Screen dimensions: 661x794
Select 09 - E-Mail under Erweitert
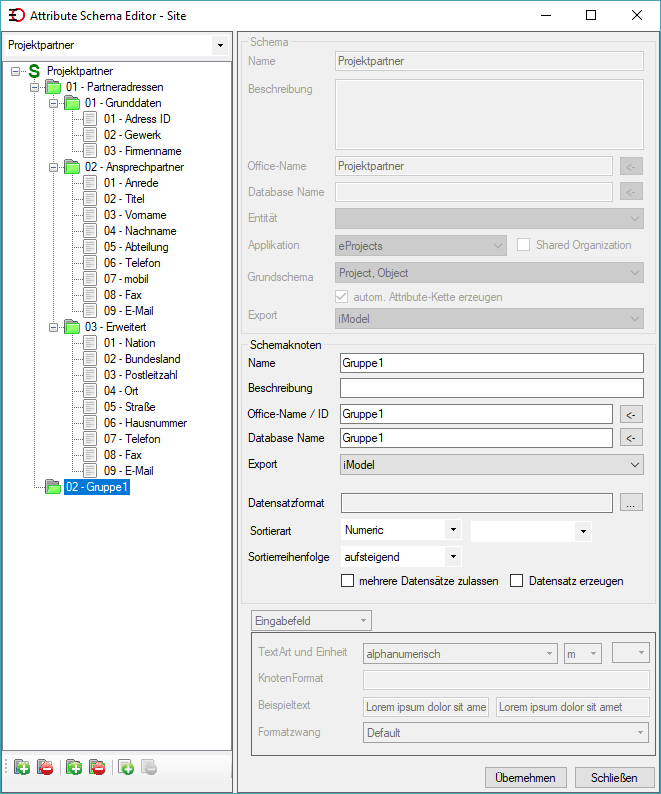coord(129,471)
